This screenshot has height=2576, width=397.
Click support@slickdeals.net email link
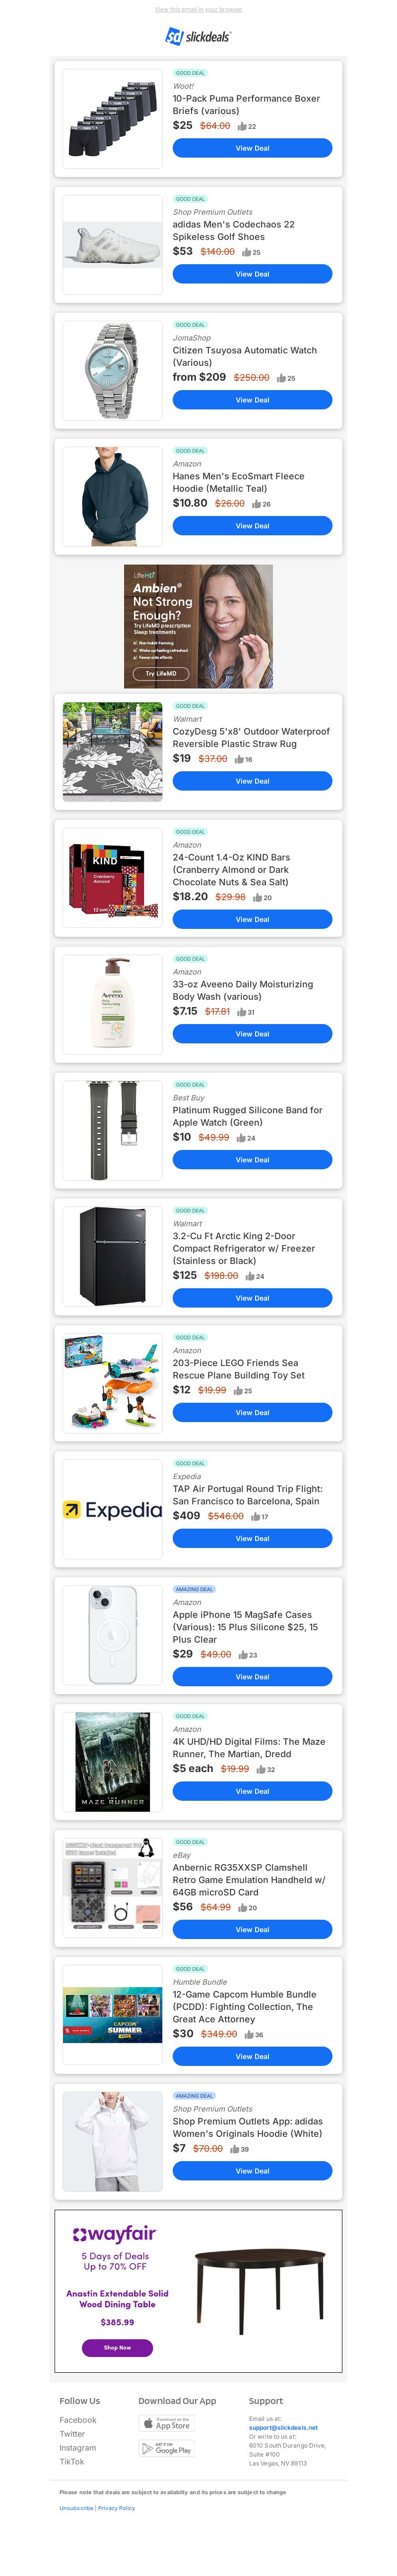pyautogui.click(x=283, y=2427)
